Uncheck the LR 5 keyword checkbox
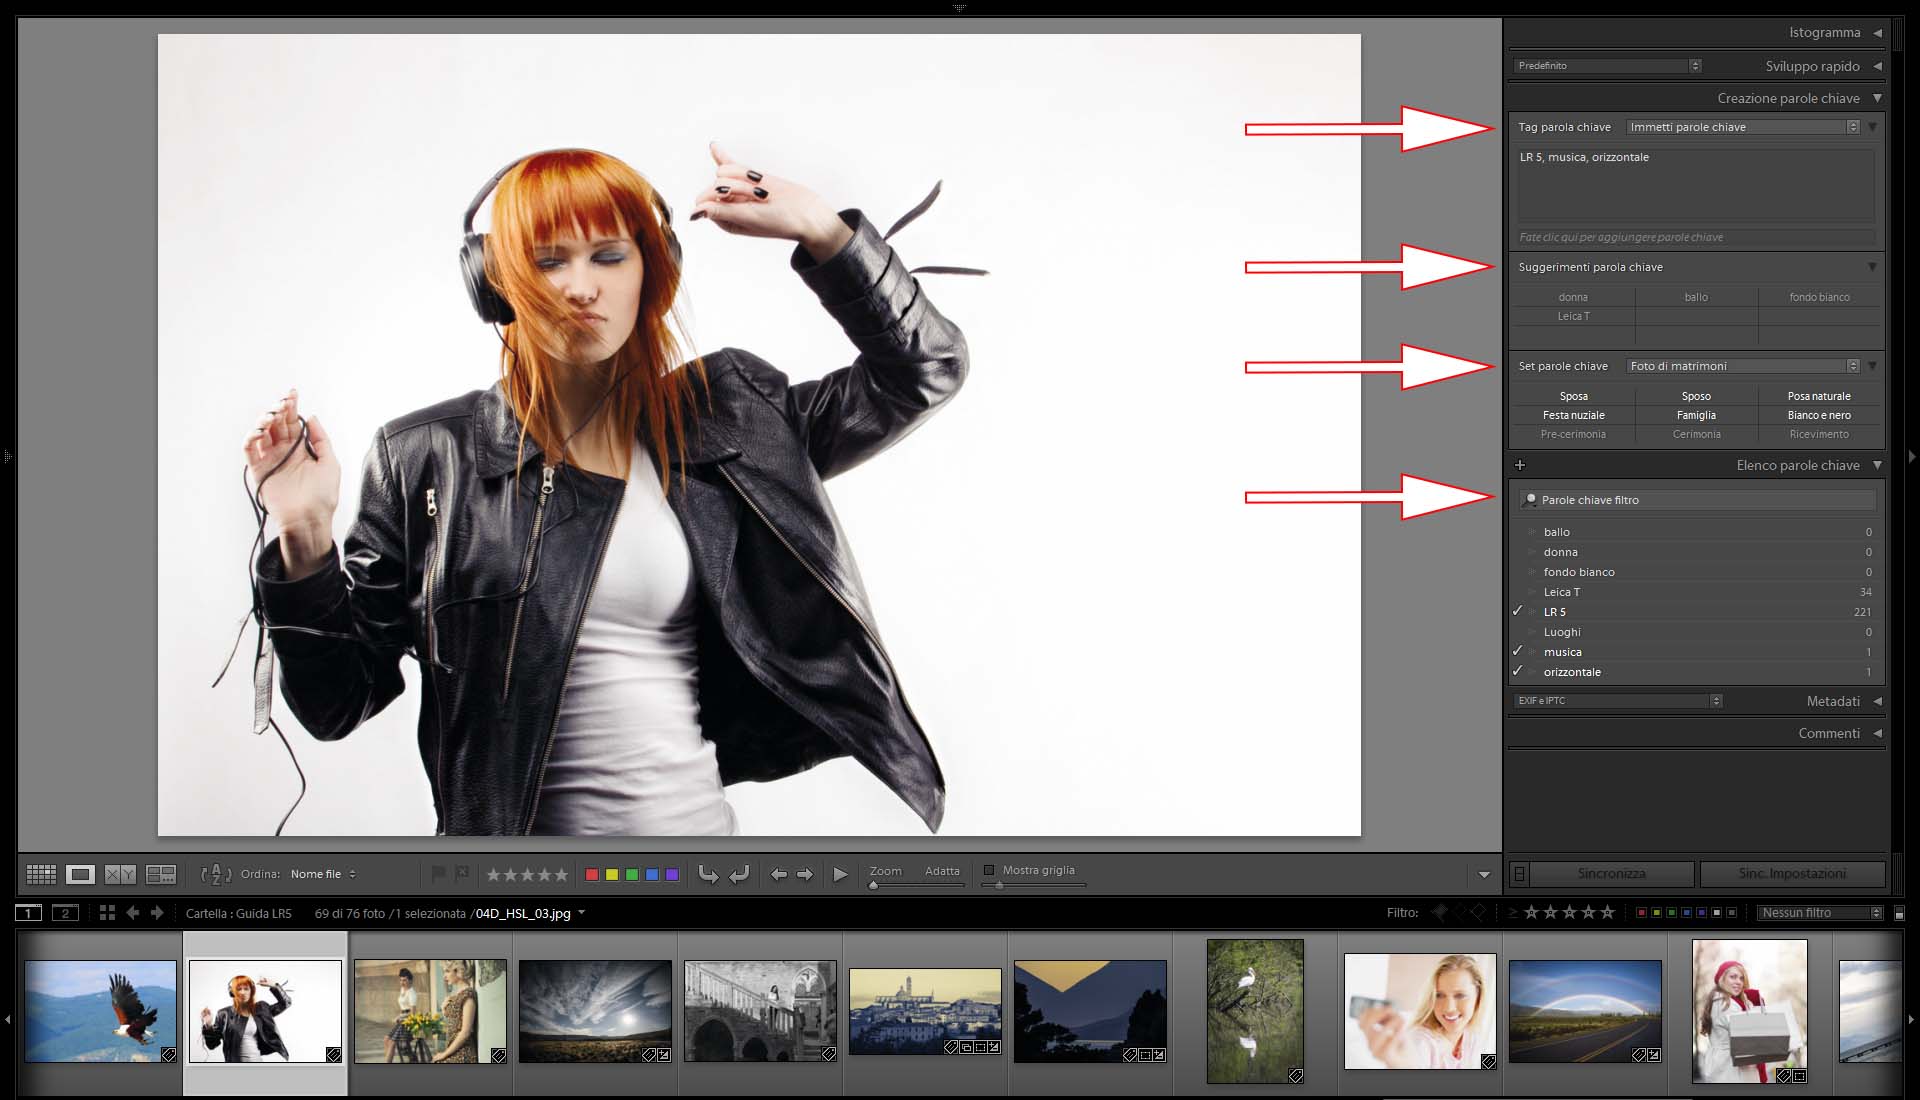 click(x=1518, y=611)
